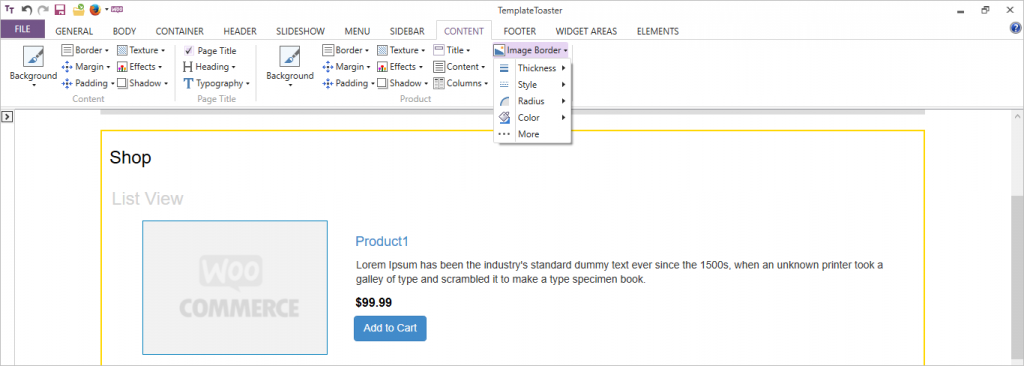The width and height of the screenshot is (1024, 366).
Task: Open Title dropdown in Product group
Action: pos(452,50)
